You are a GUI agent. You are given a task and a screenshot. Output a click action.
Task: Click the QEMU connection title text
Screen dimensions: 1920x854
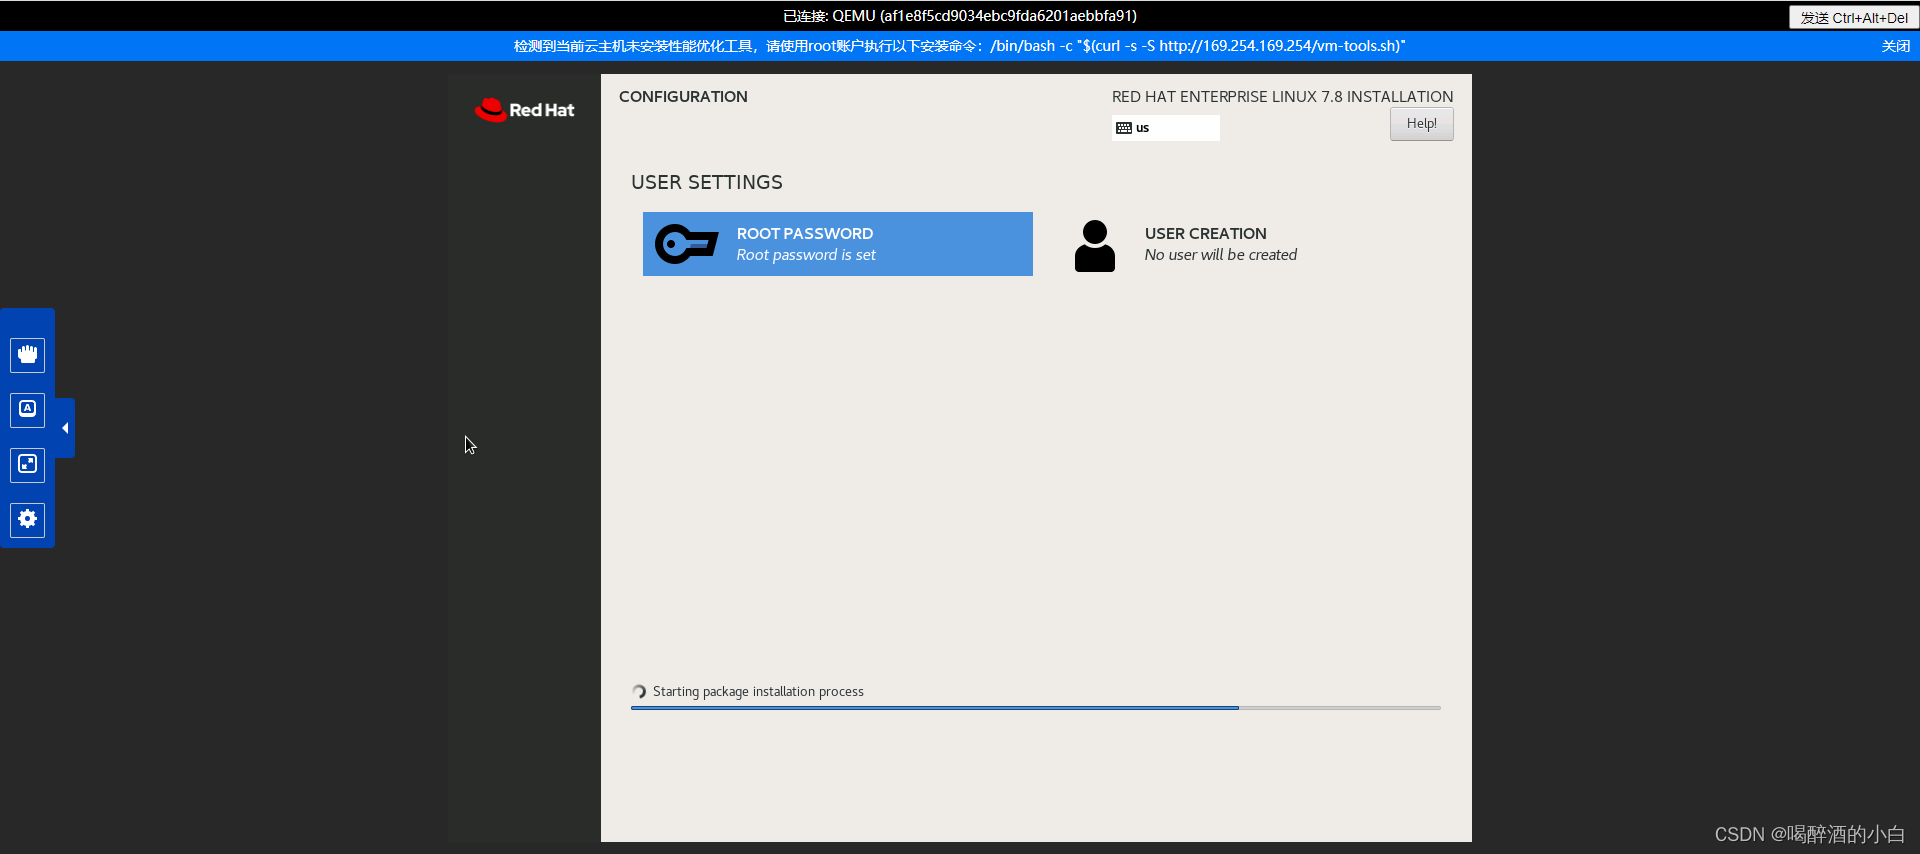coord(960,16)
